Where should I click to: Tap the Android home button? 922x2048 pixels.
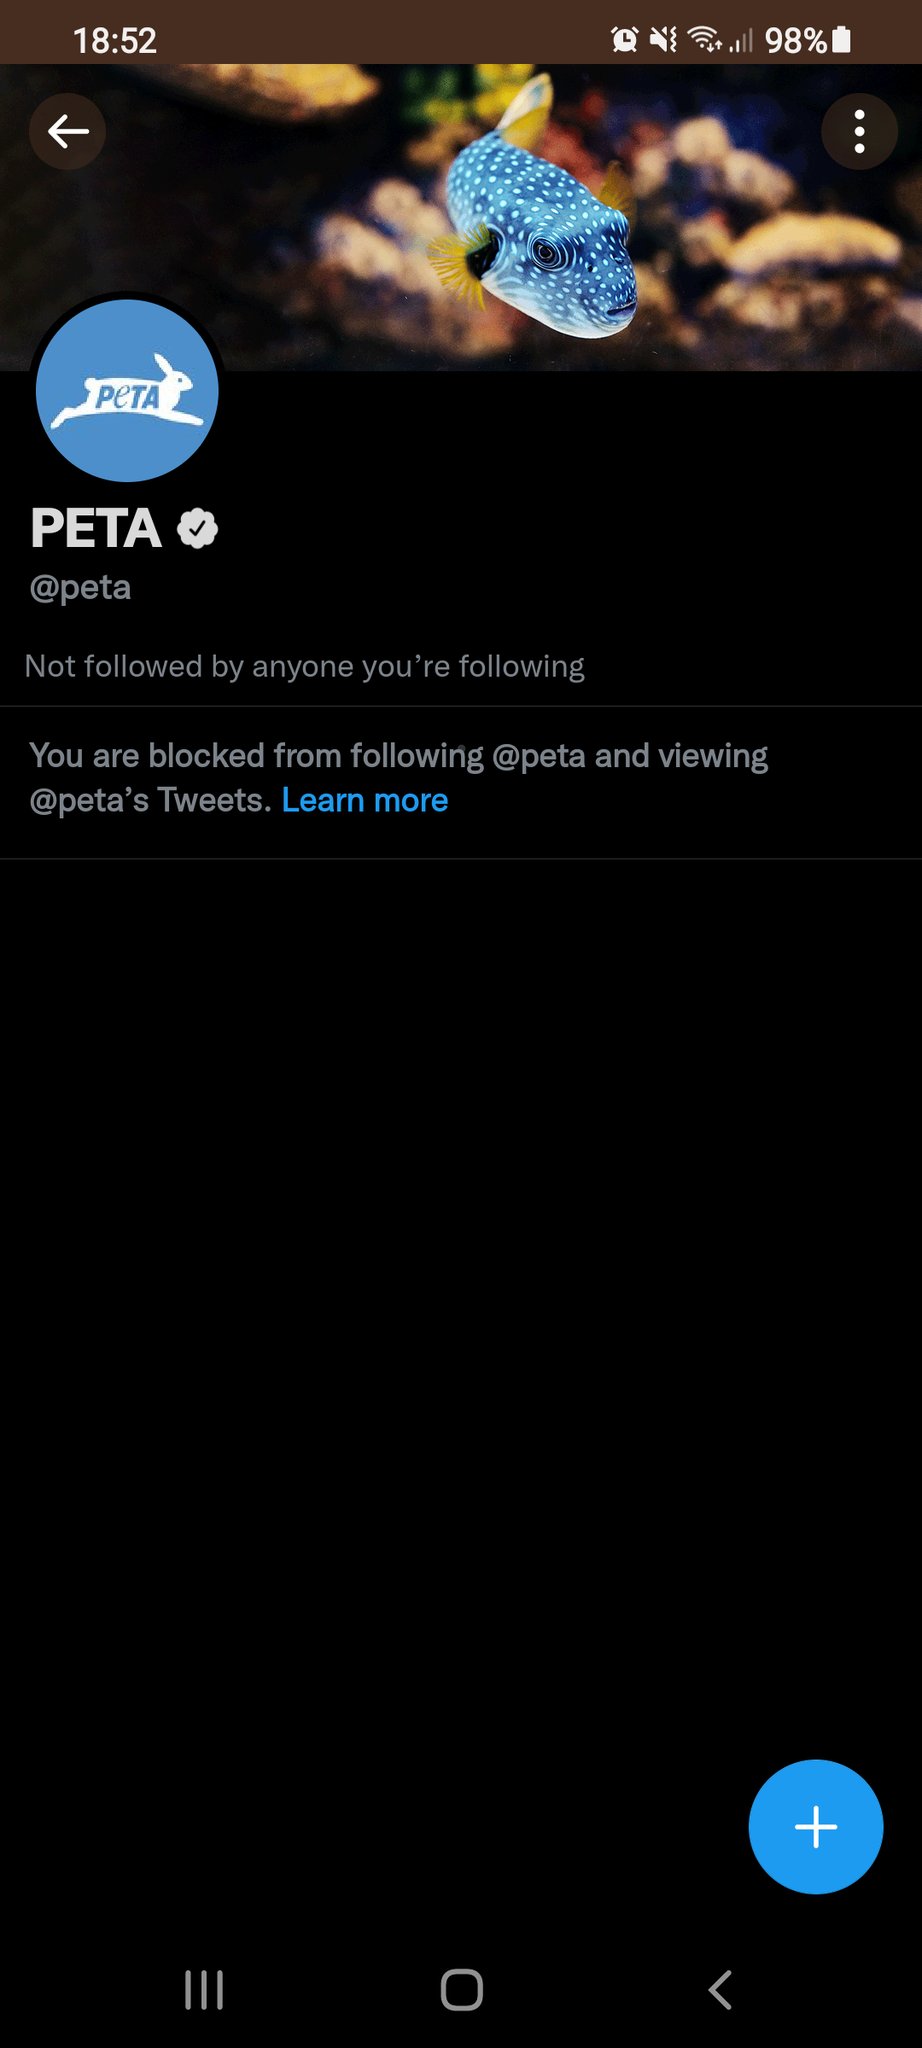tap(462, 1990)
